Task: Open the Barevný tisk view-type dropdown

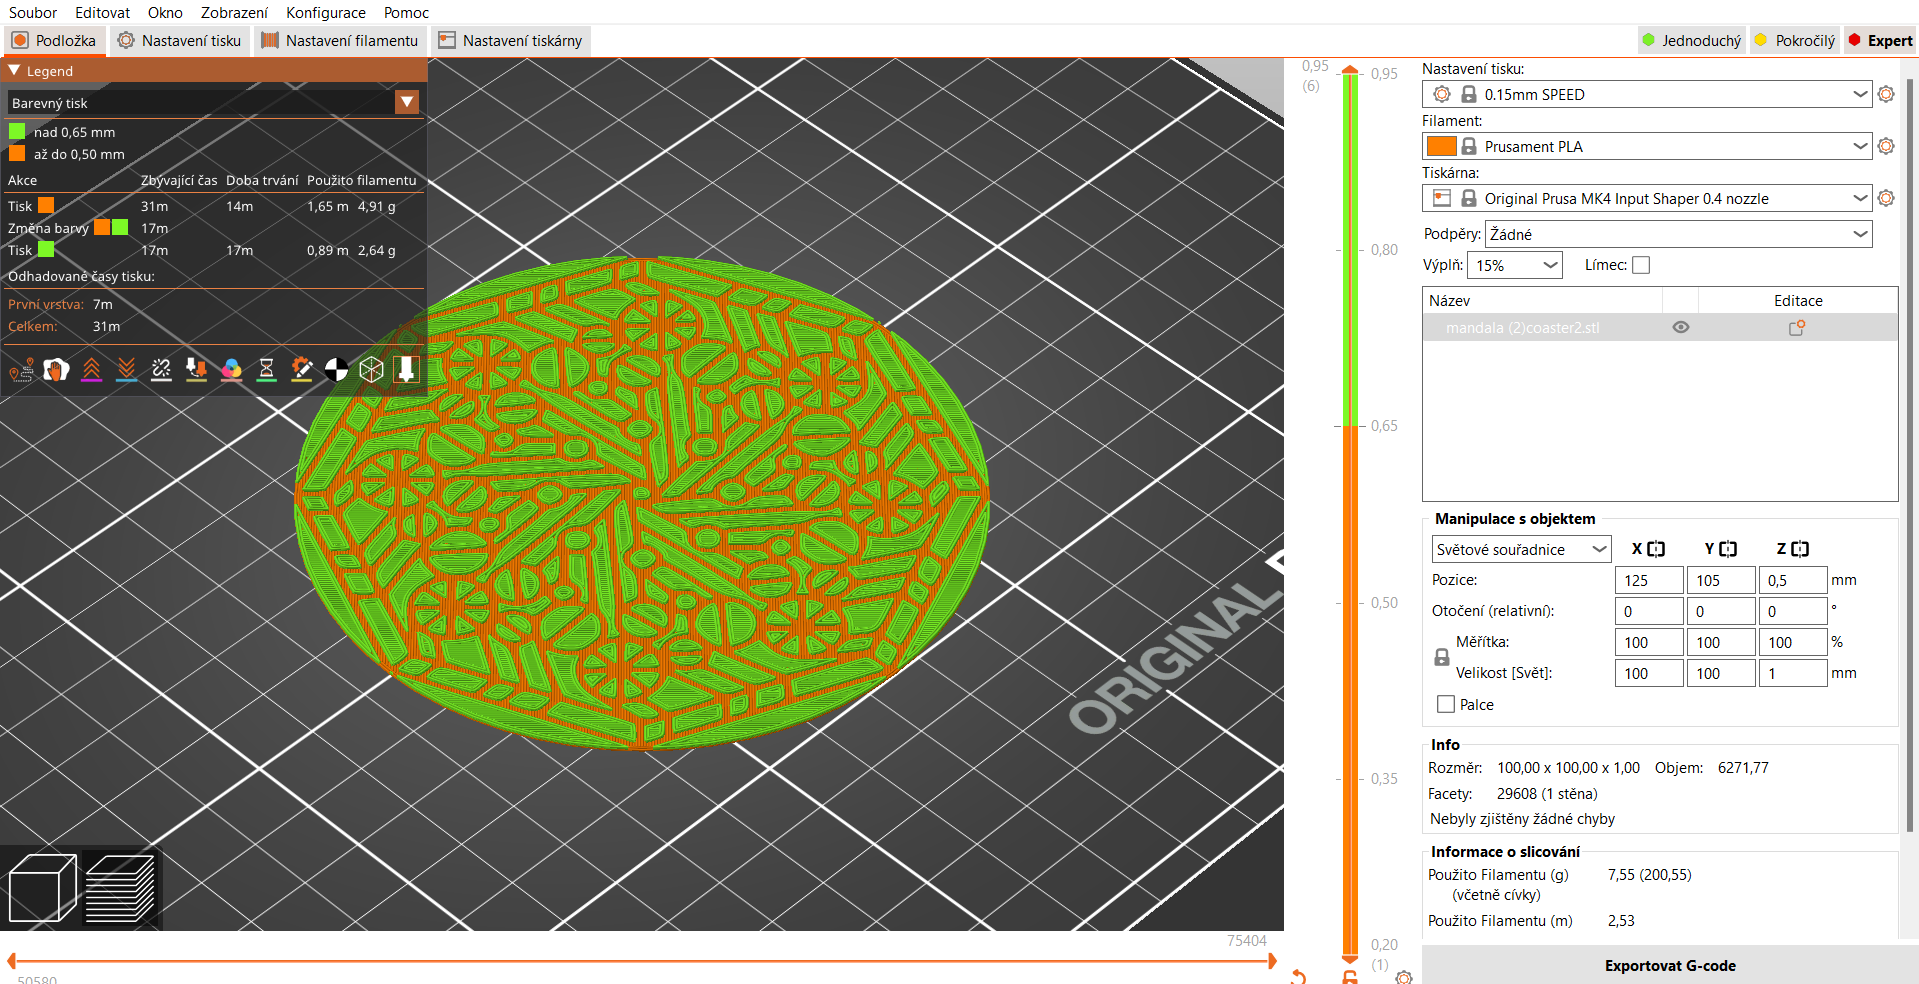Action: 407,102
